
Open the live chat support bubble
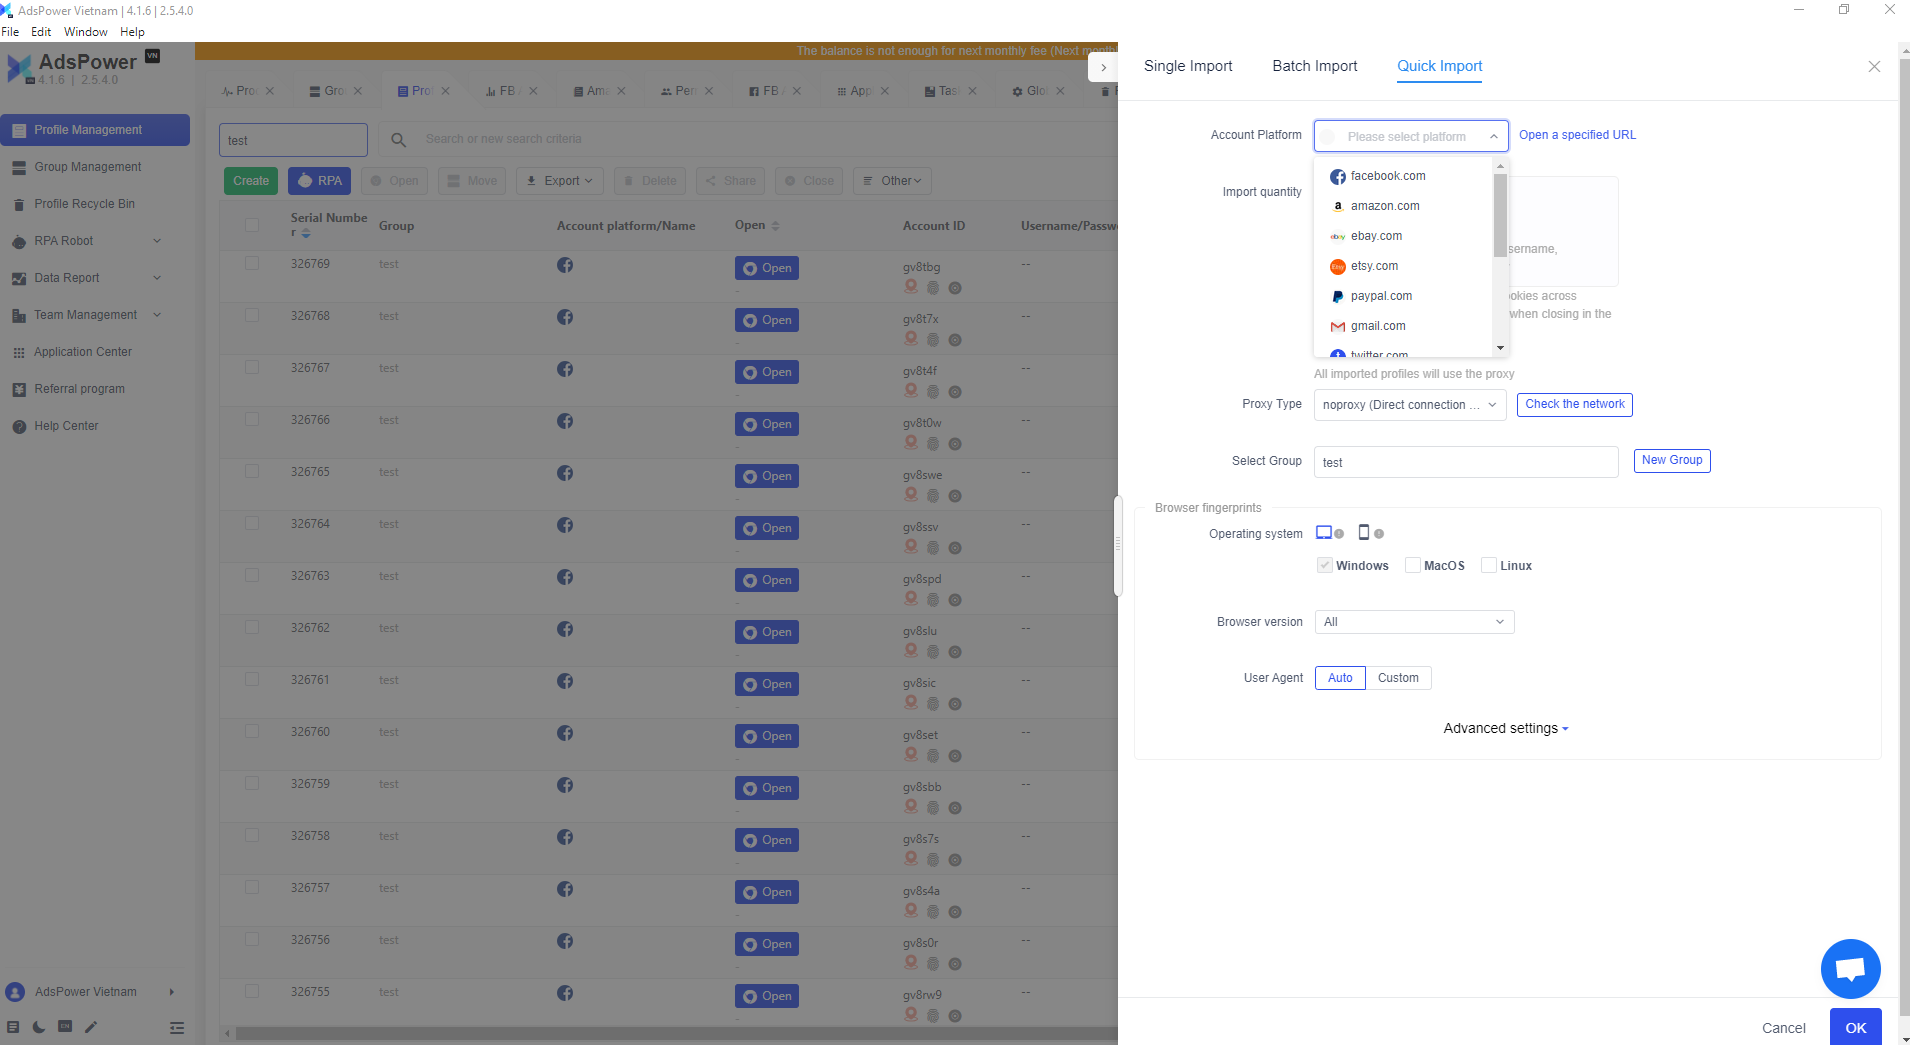[x=1850, y=968]
